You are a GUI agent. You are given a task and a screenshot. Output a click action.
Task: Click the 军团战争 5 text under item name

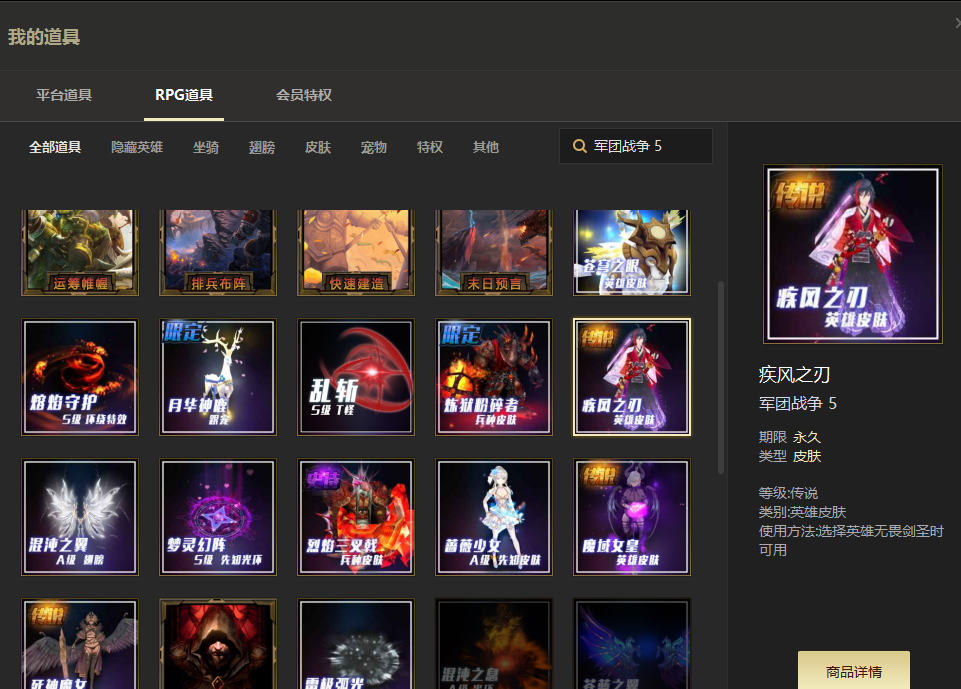pos(797,403)
